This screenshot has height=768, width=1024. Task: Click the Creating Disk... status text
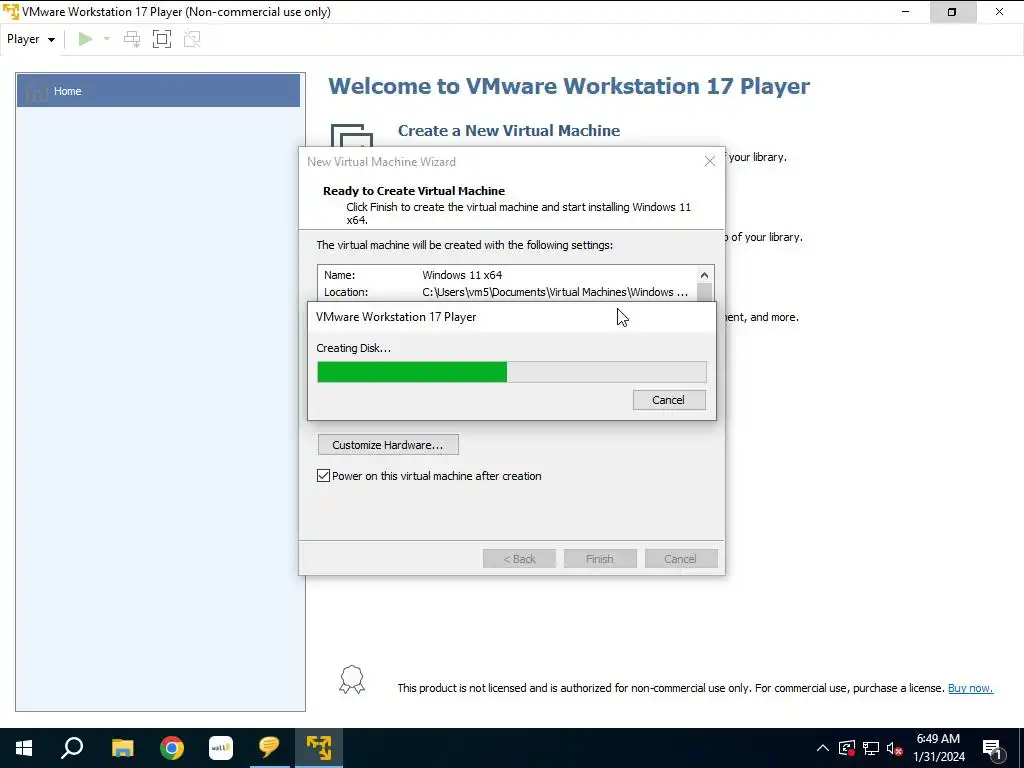click(353, 348)
